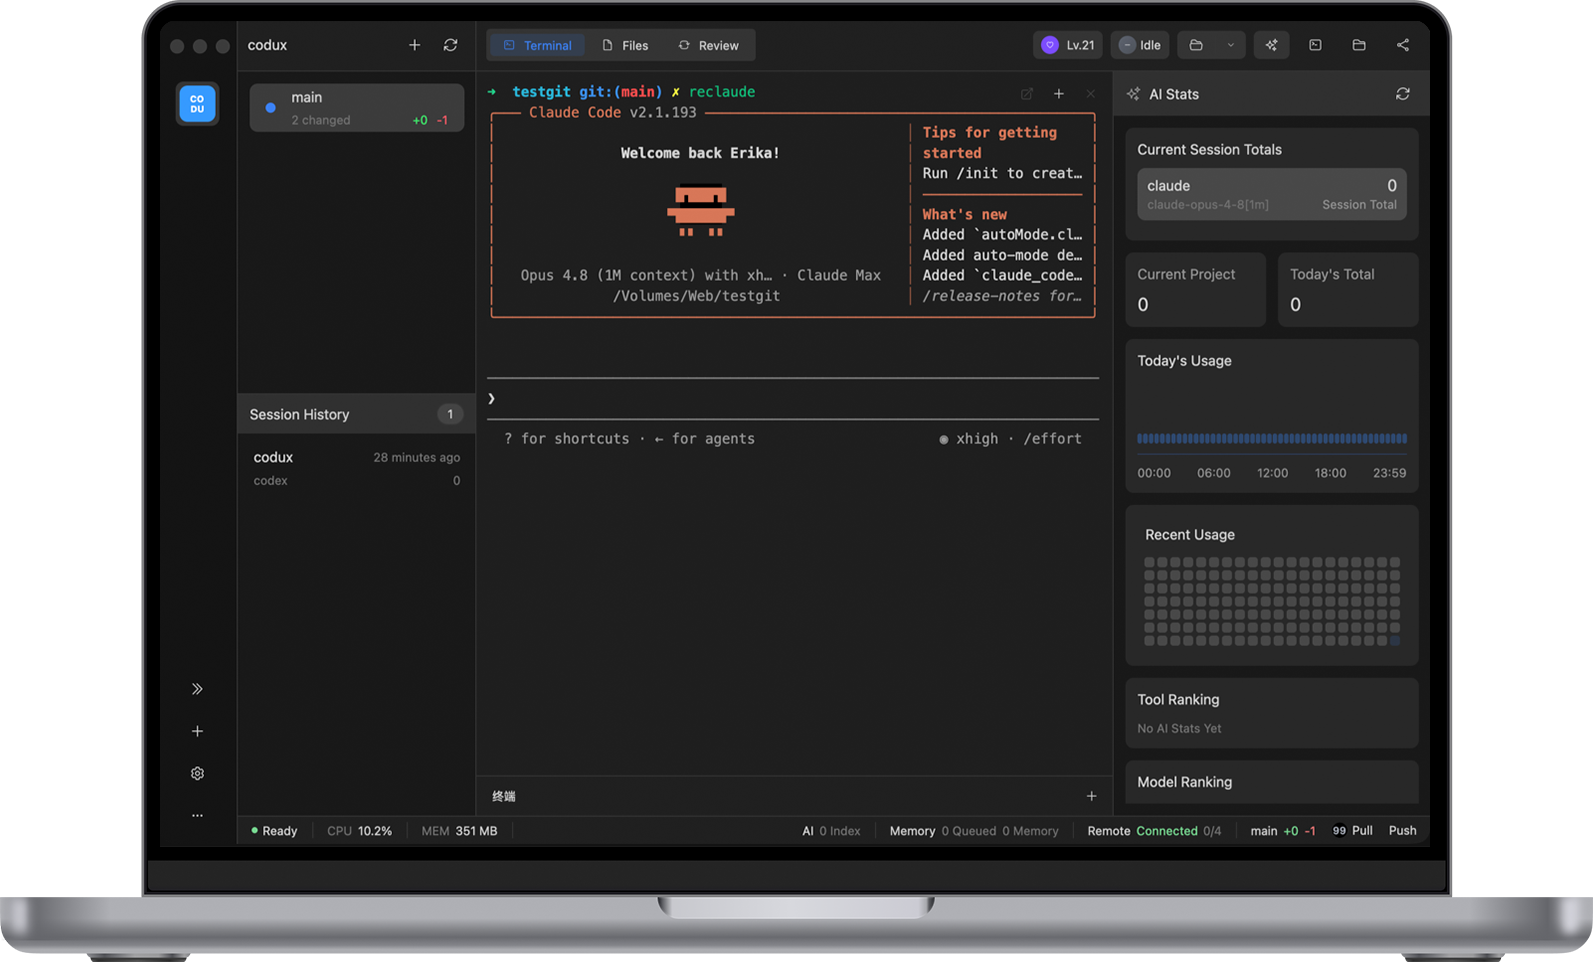The width and height of the screenshot is (1593, 962).
Task: Click the Claude pixel mascot in terminal
Action: tap(701, 210)
